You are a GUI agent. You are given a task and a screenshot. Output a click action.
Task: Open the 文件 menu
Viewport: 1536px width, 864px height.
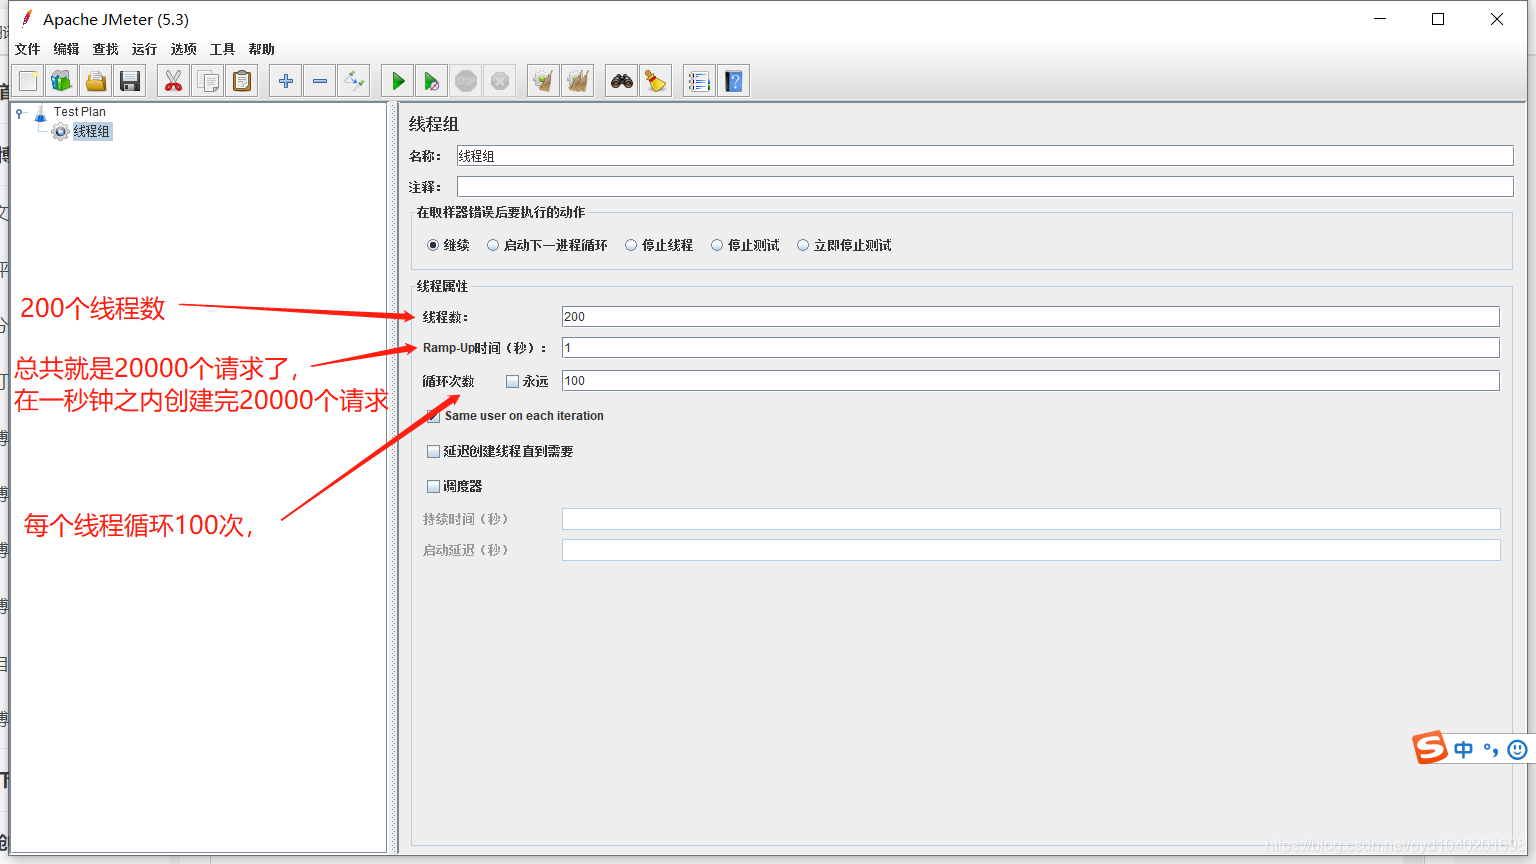28,49
